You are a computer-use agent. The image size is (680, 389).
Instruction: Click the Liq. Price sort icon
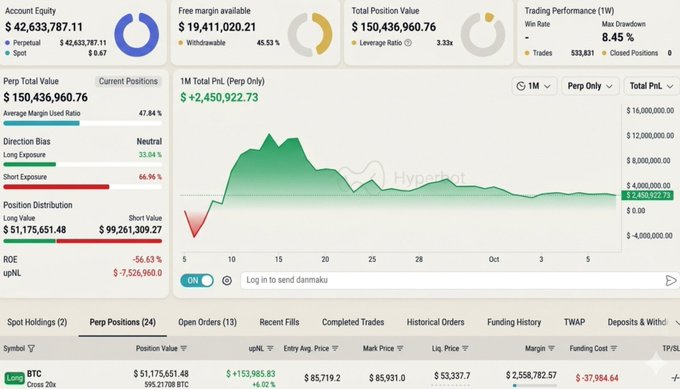pos(465,348)
